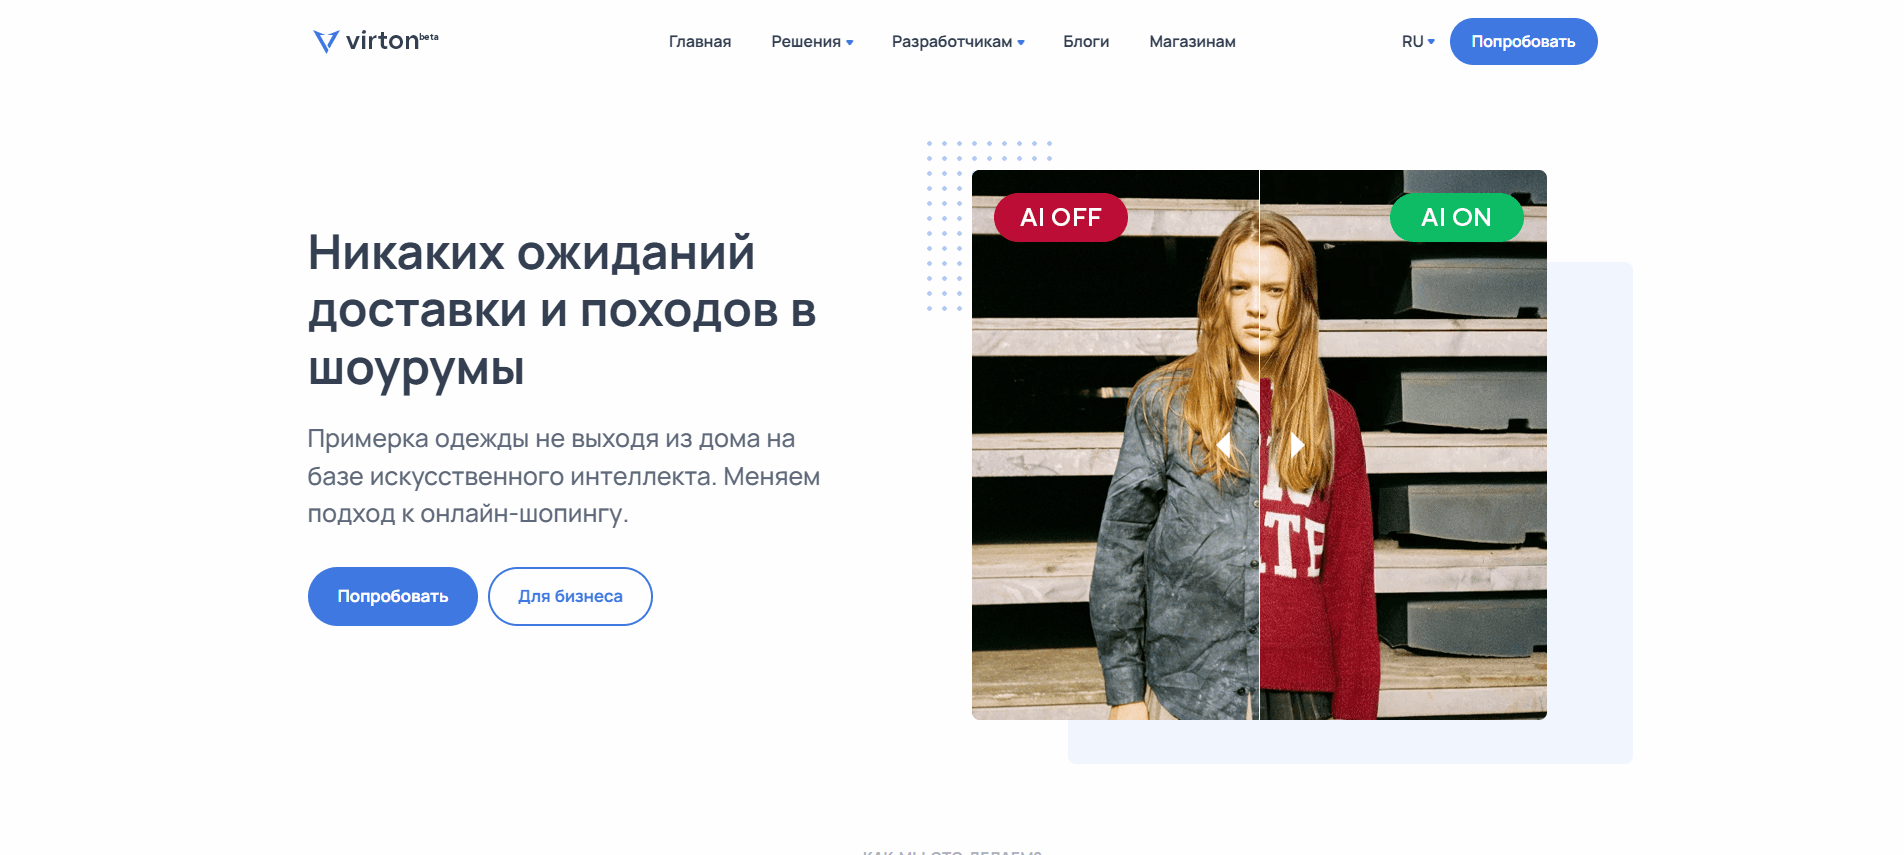The image size is (1904, 855).
Task: Click the hero Попробовать button under the description
Action: (393, 596)
